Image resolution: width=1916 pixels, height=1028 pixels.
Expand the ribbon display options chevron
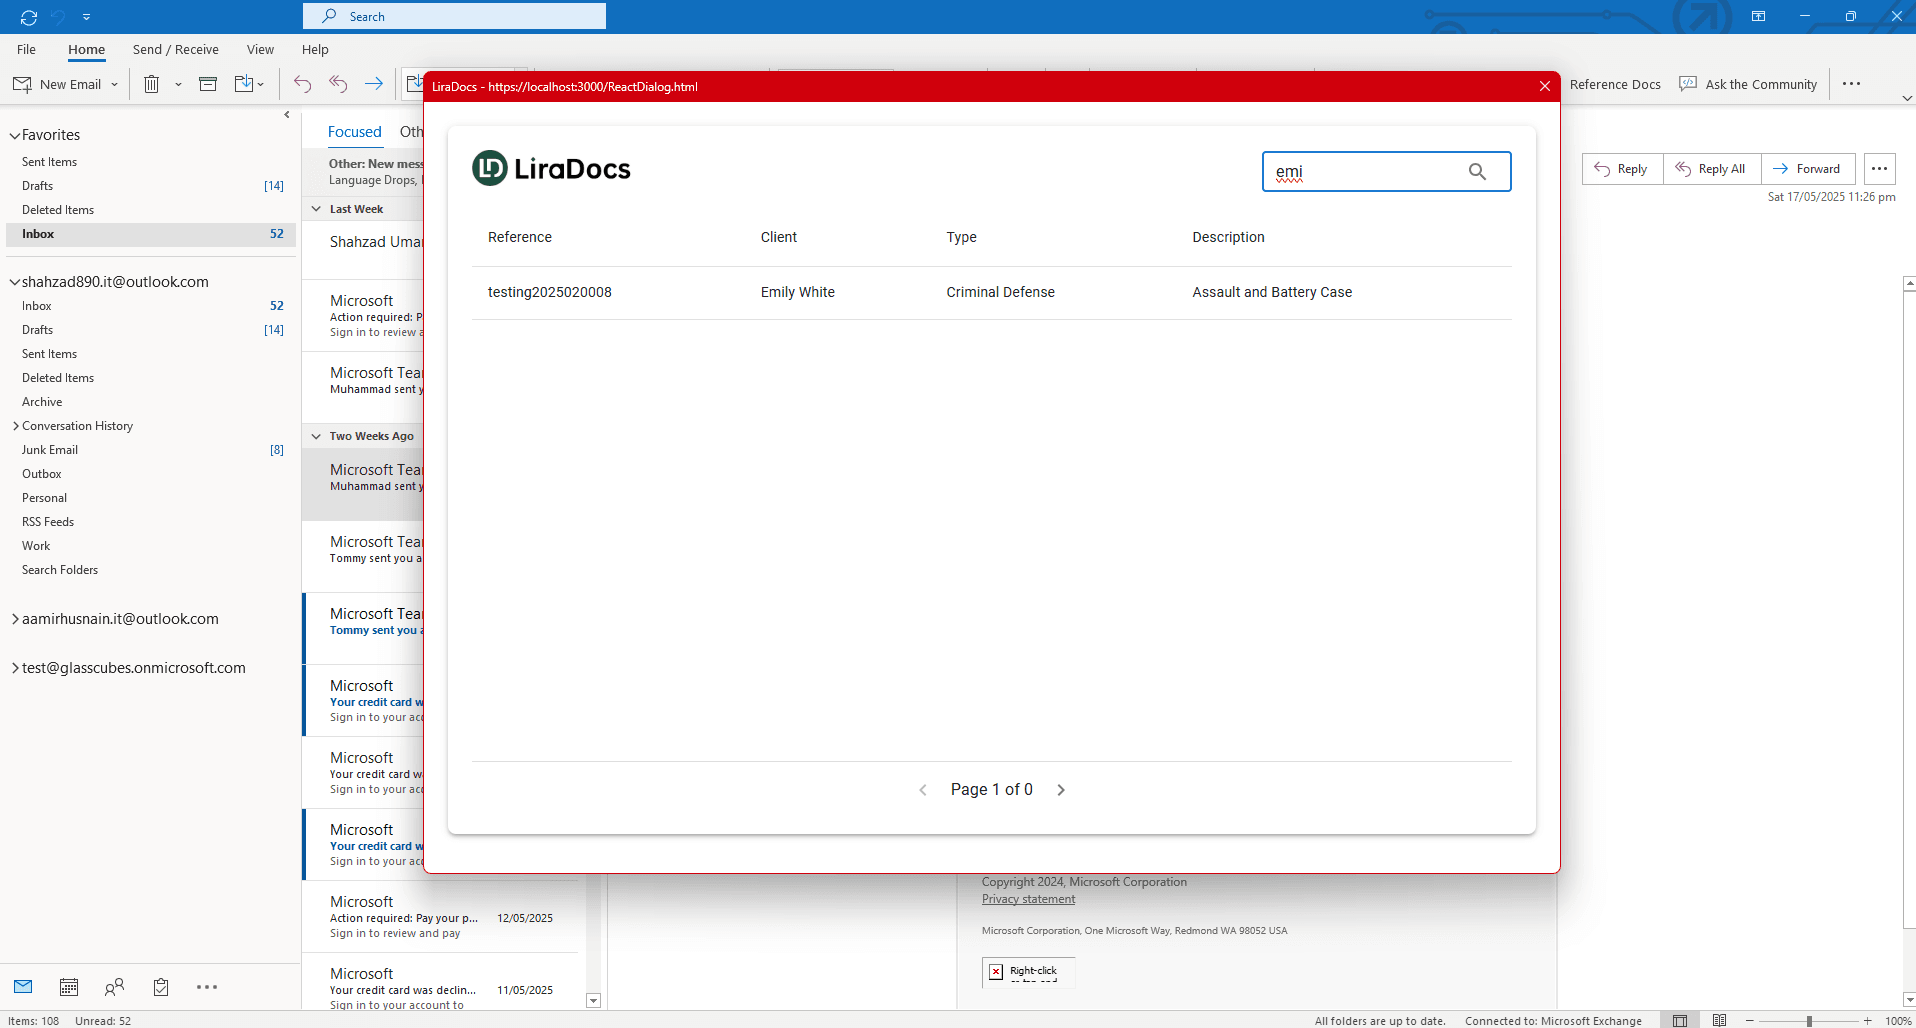[1906, 98]
